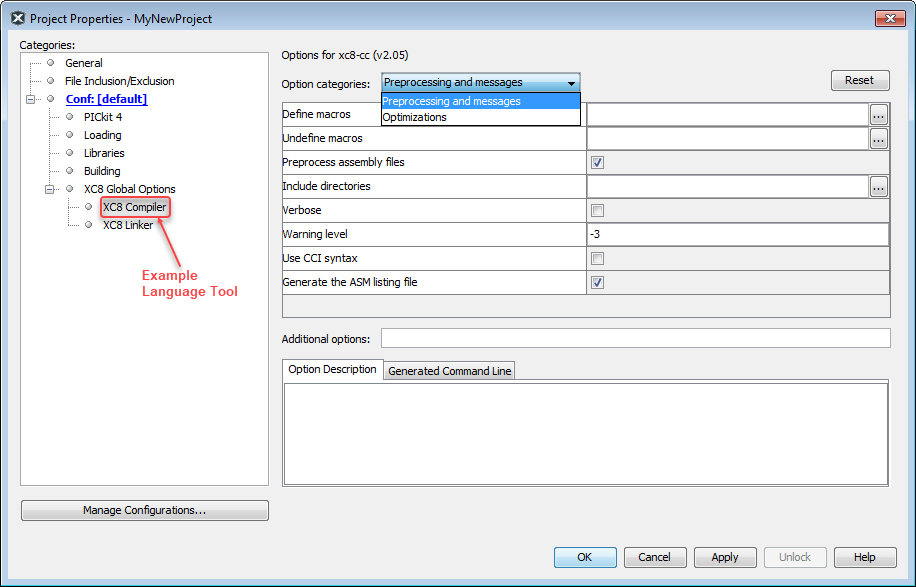Click the ellipsis button for Undefine macros

pos(878,139)
